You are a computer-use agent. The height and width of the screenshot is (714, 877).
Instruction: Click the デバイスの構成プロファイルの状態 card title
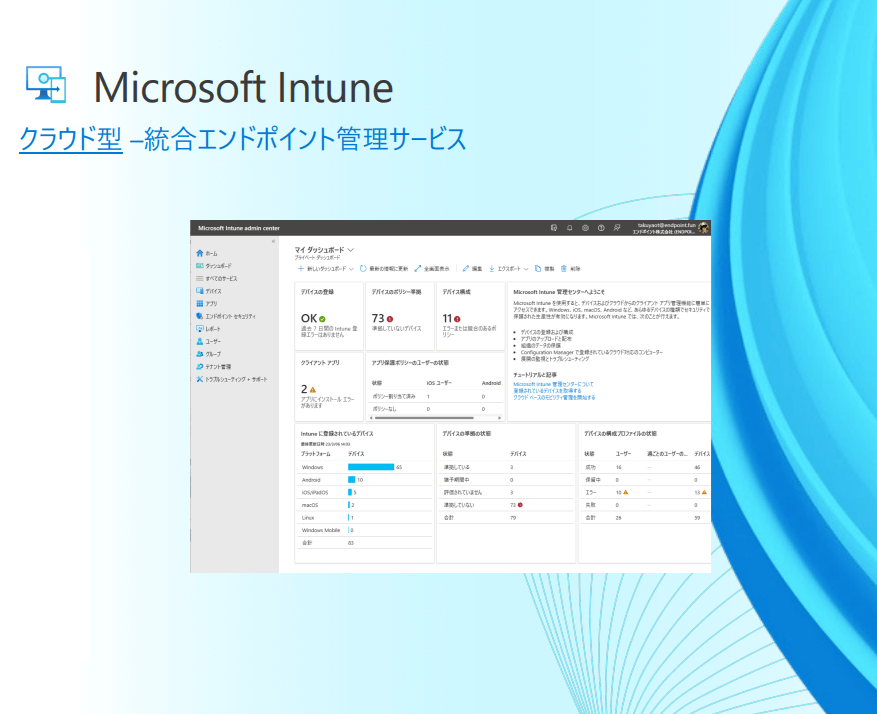coord(620,434)
